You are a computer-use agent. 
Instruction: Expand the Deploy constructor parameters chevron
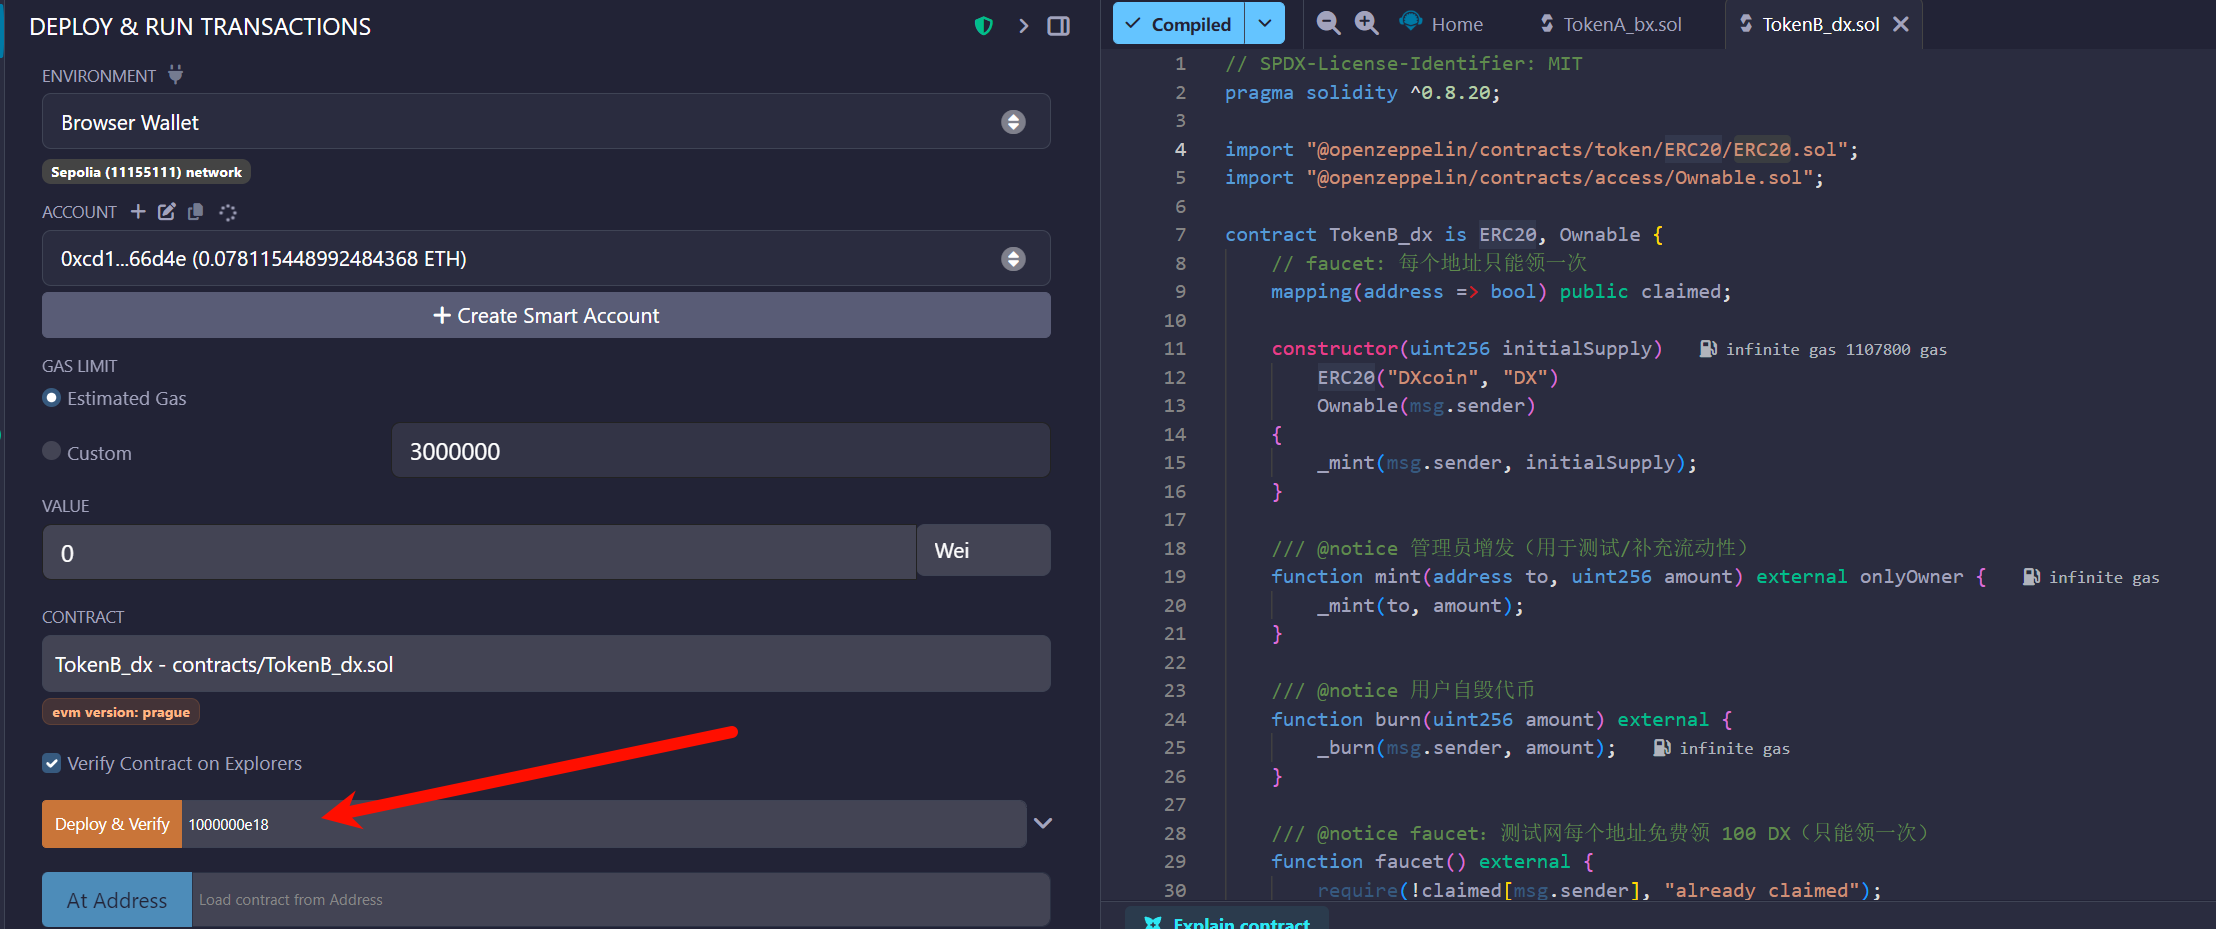(1043, 823)
